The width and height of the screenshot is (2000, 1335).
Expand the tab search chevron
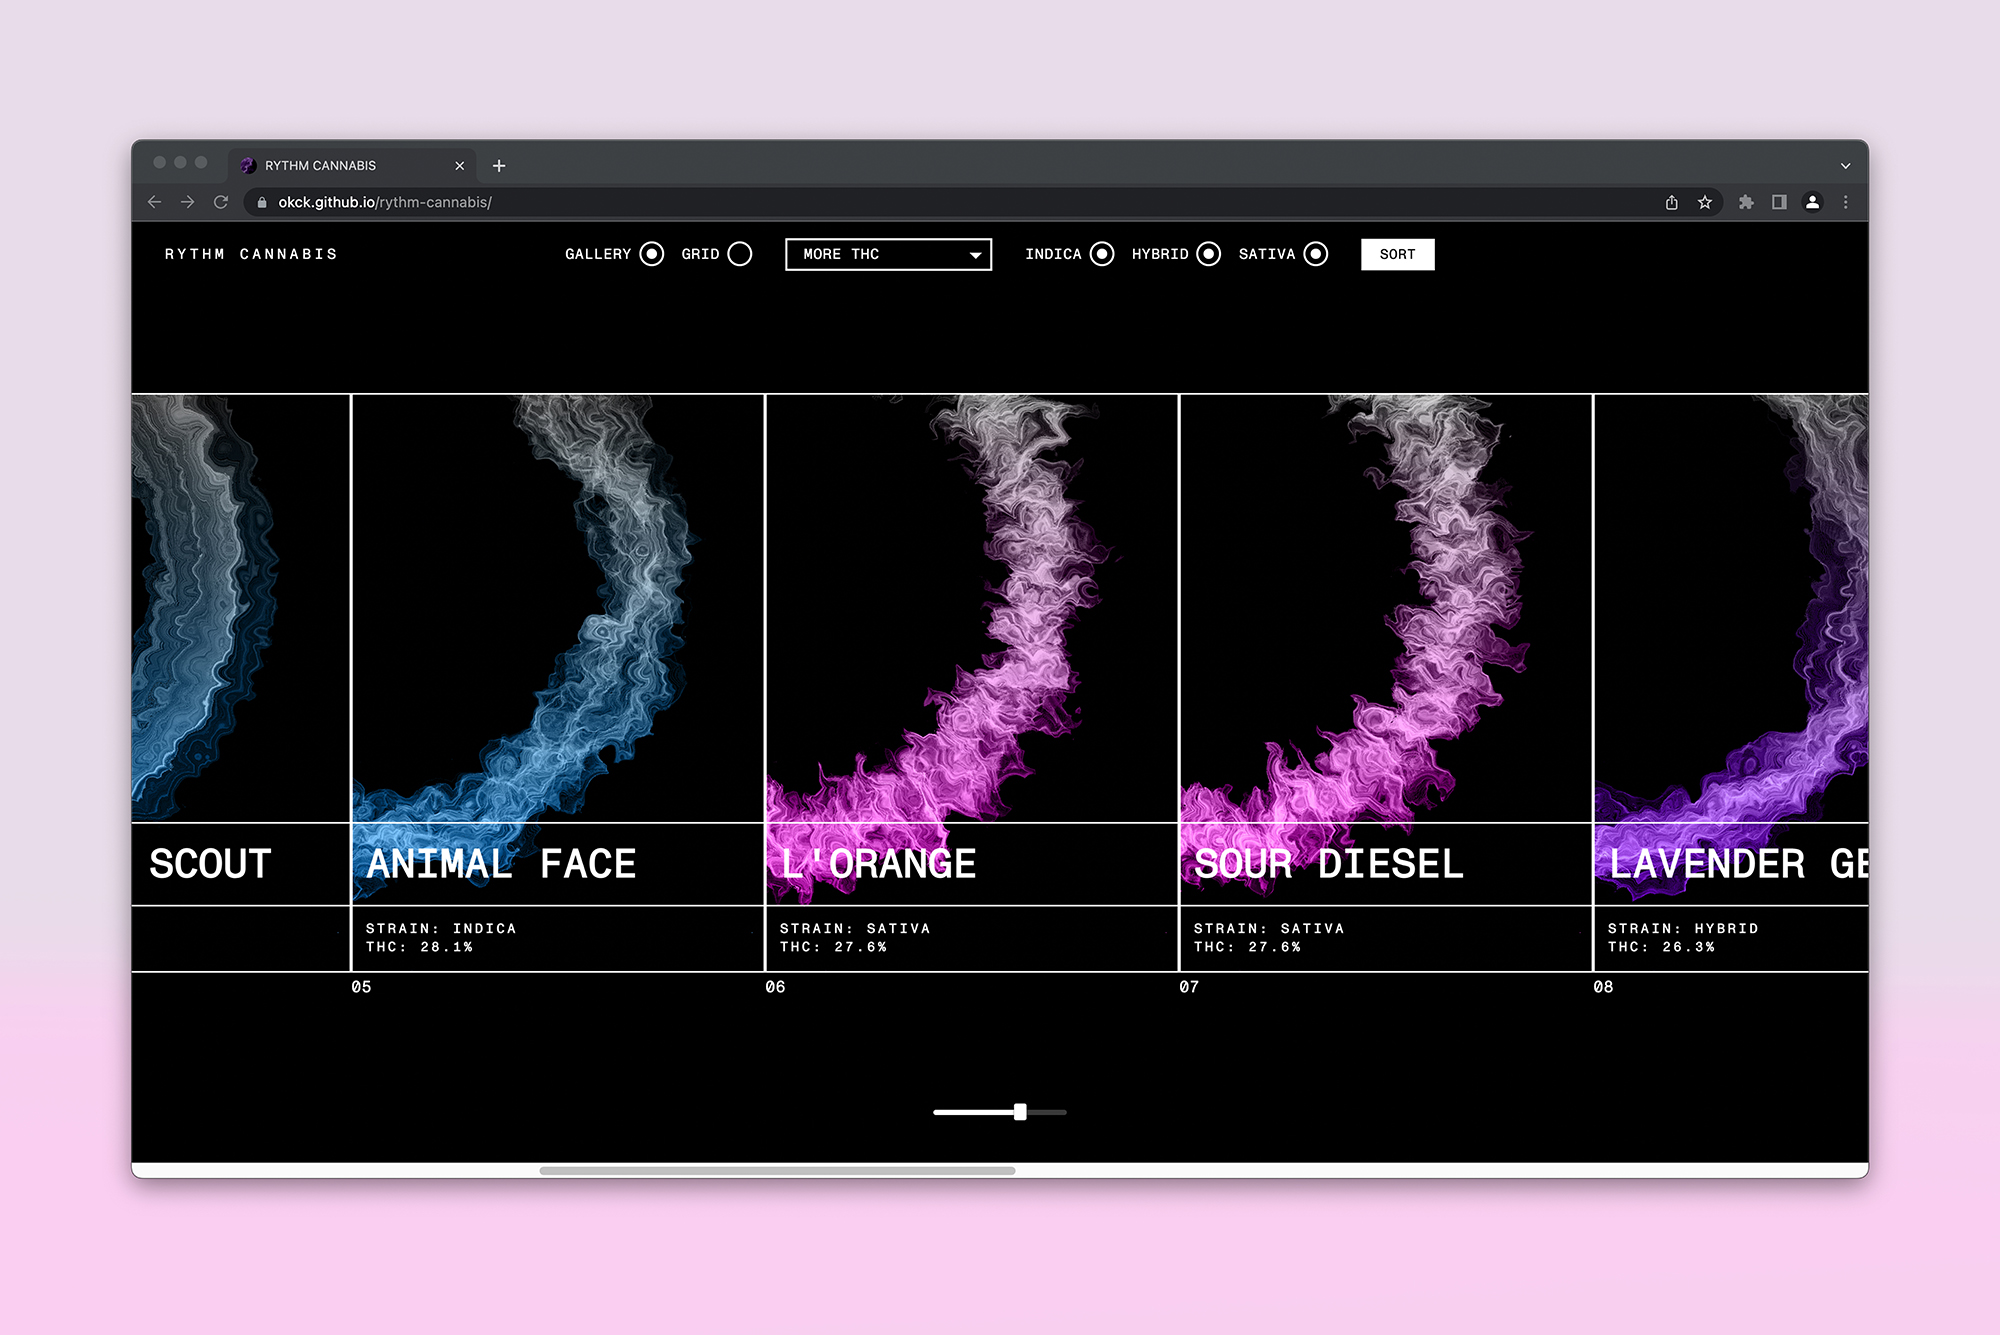click(1846, 166)
